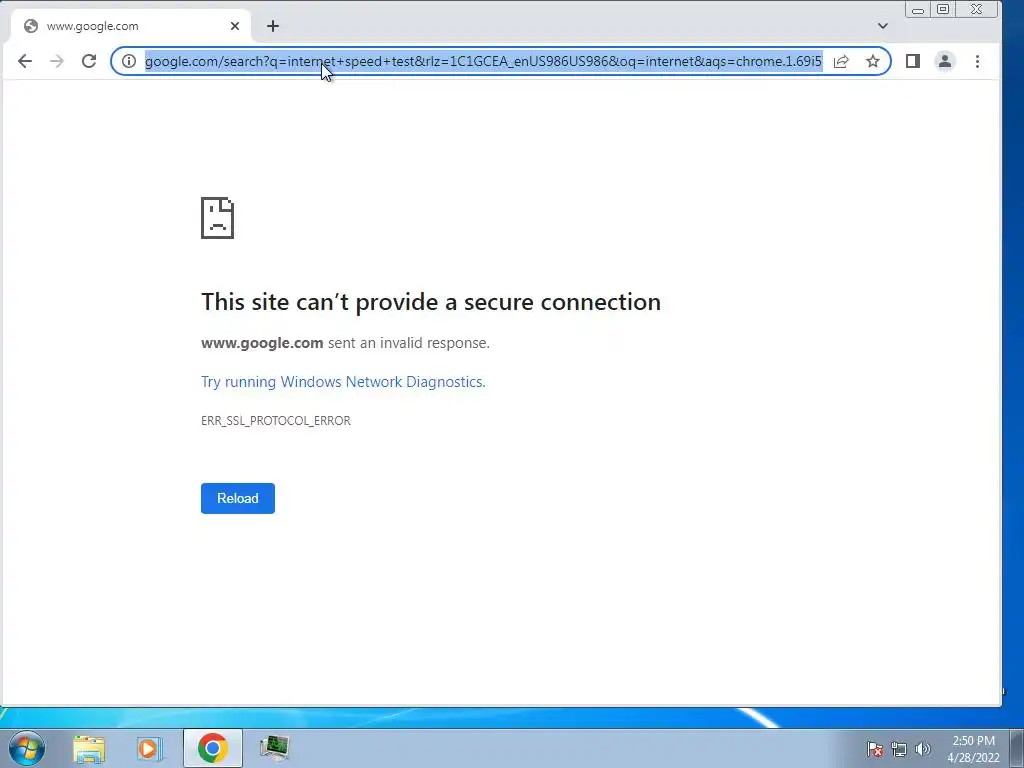View site information icon in address bar

[x=129, y=61]
